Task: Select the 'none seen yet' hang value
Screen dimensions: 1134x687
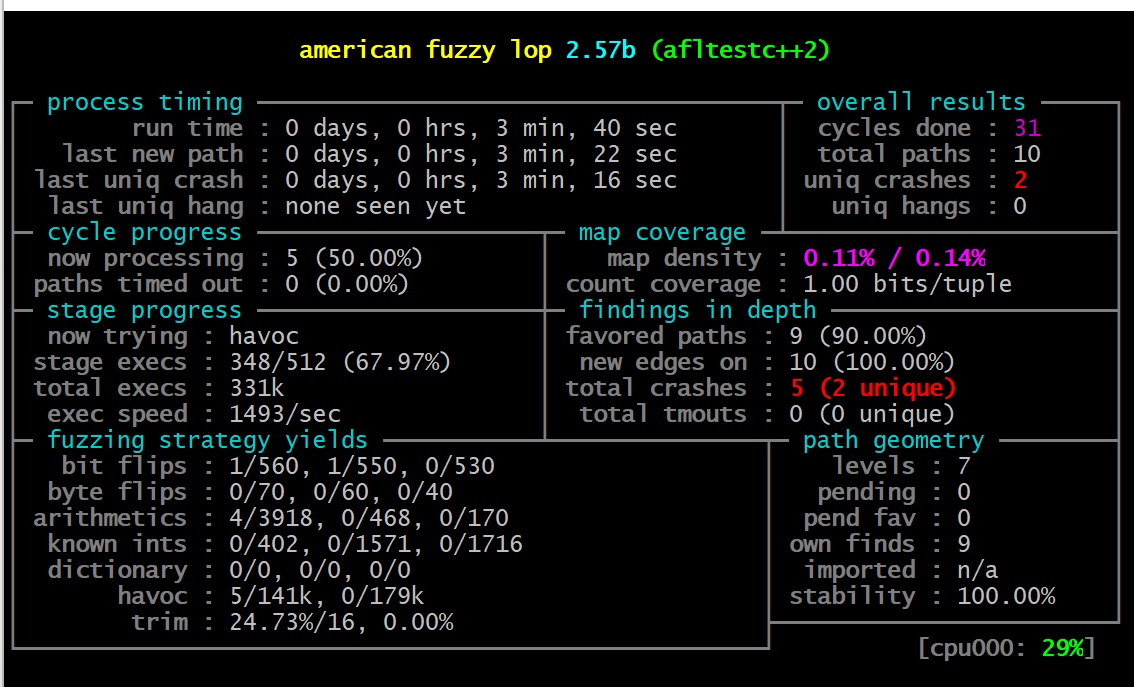Action: pos(375,207)
